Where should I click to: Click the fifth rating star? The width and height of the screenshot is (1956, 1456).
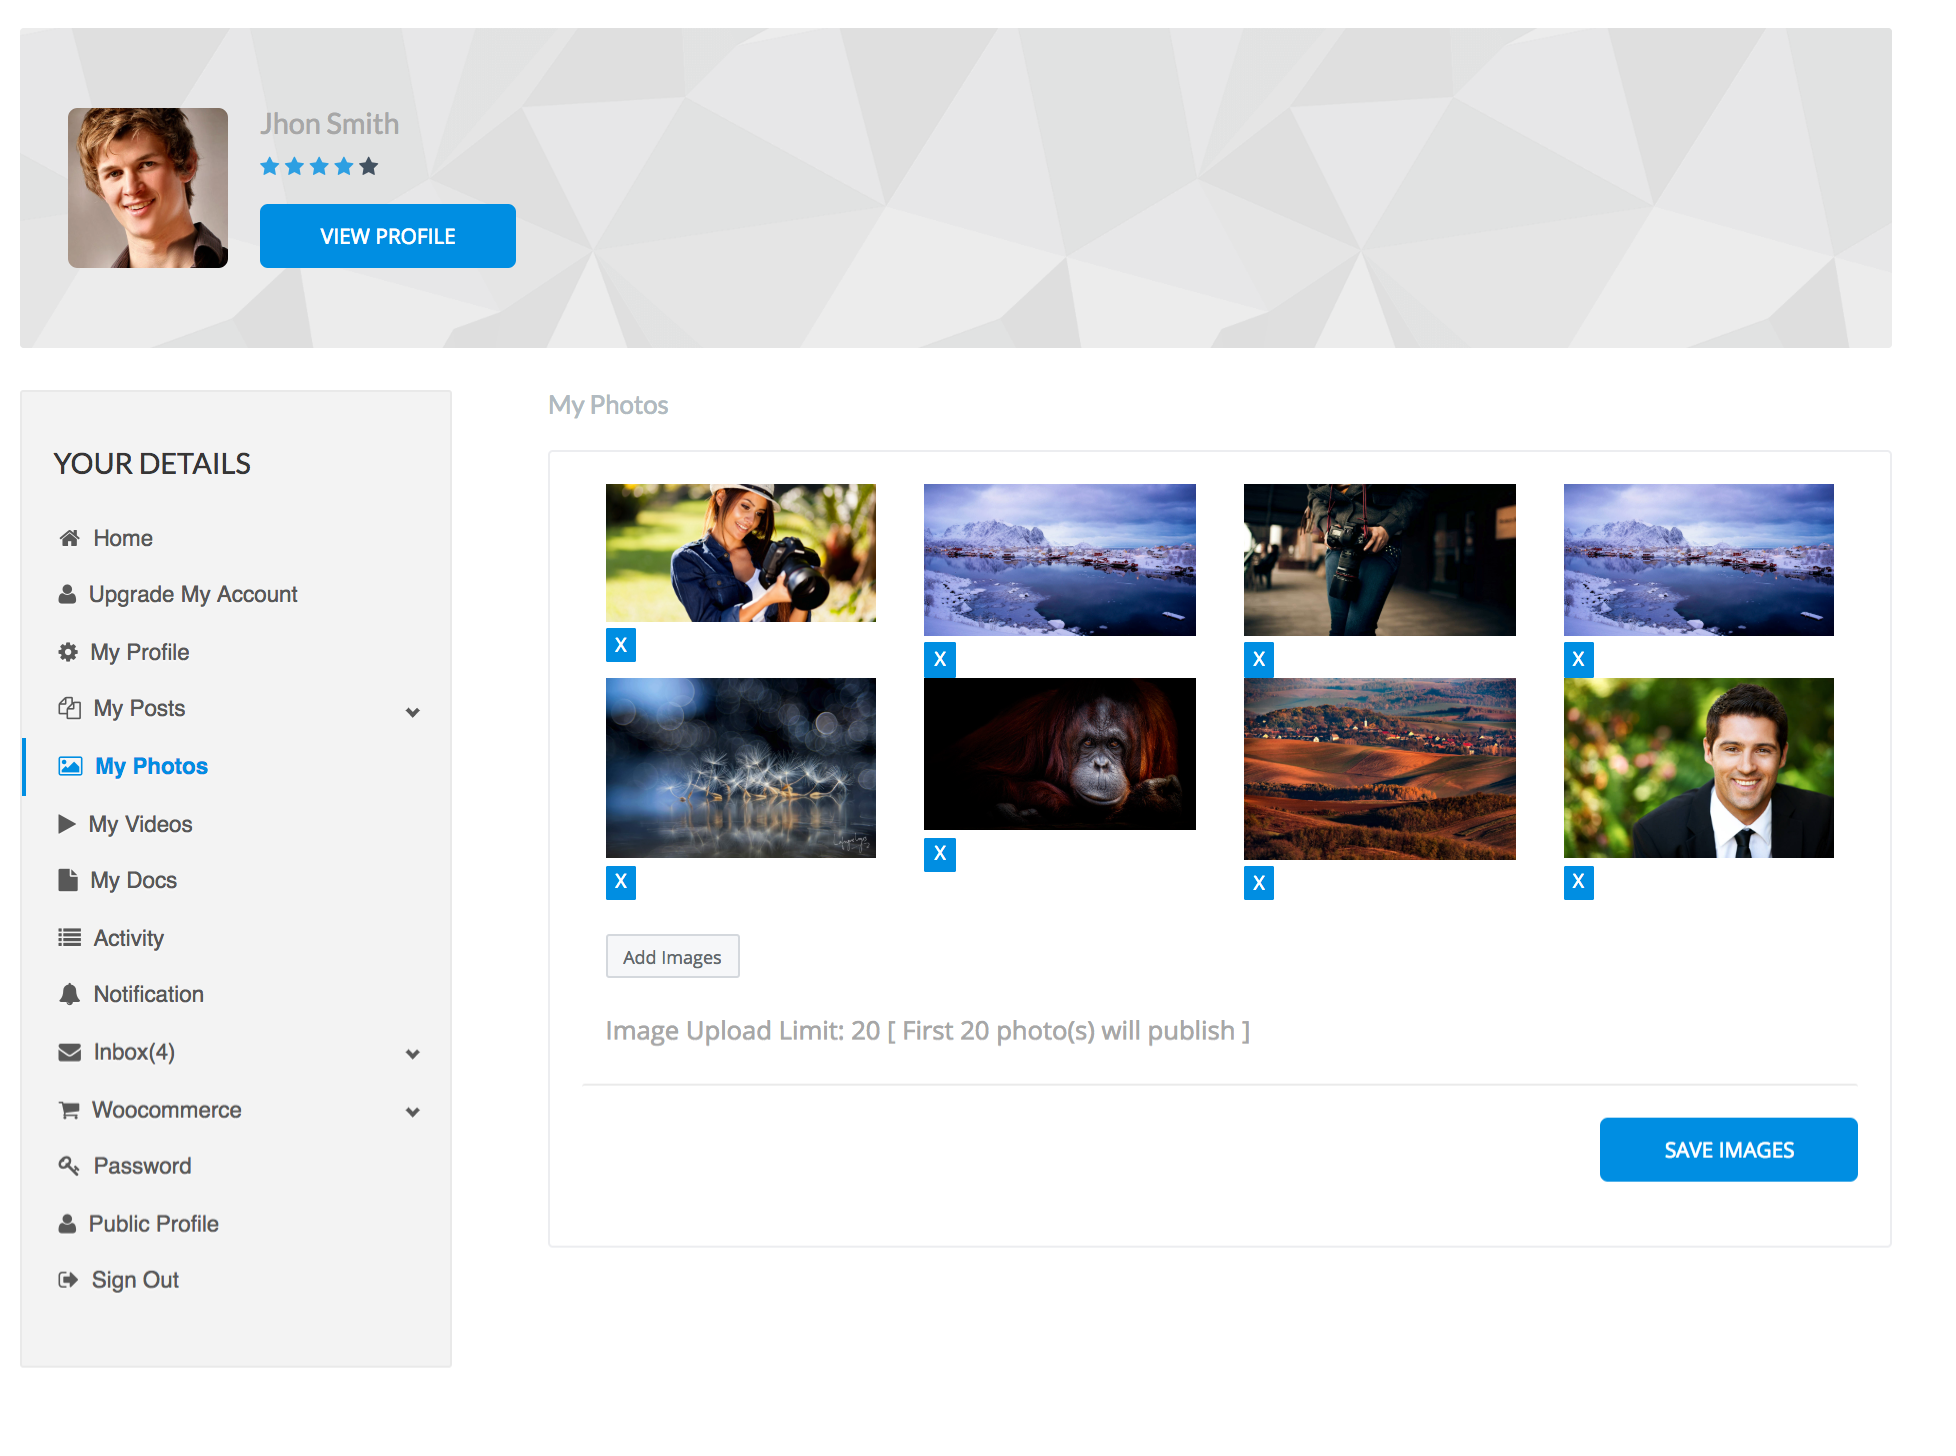[368, 166]
